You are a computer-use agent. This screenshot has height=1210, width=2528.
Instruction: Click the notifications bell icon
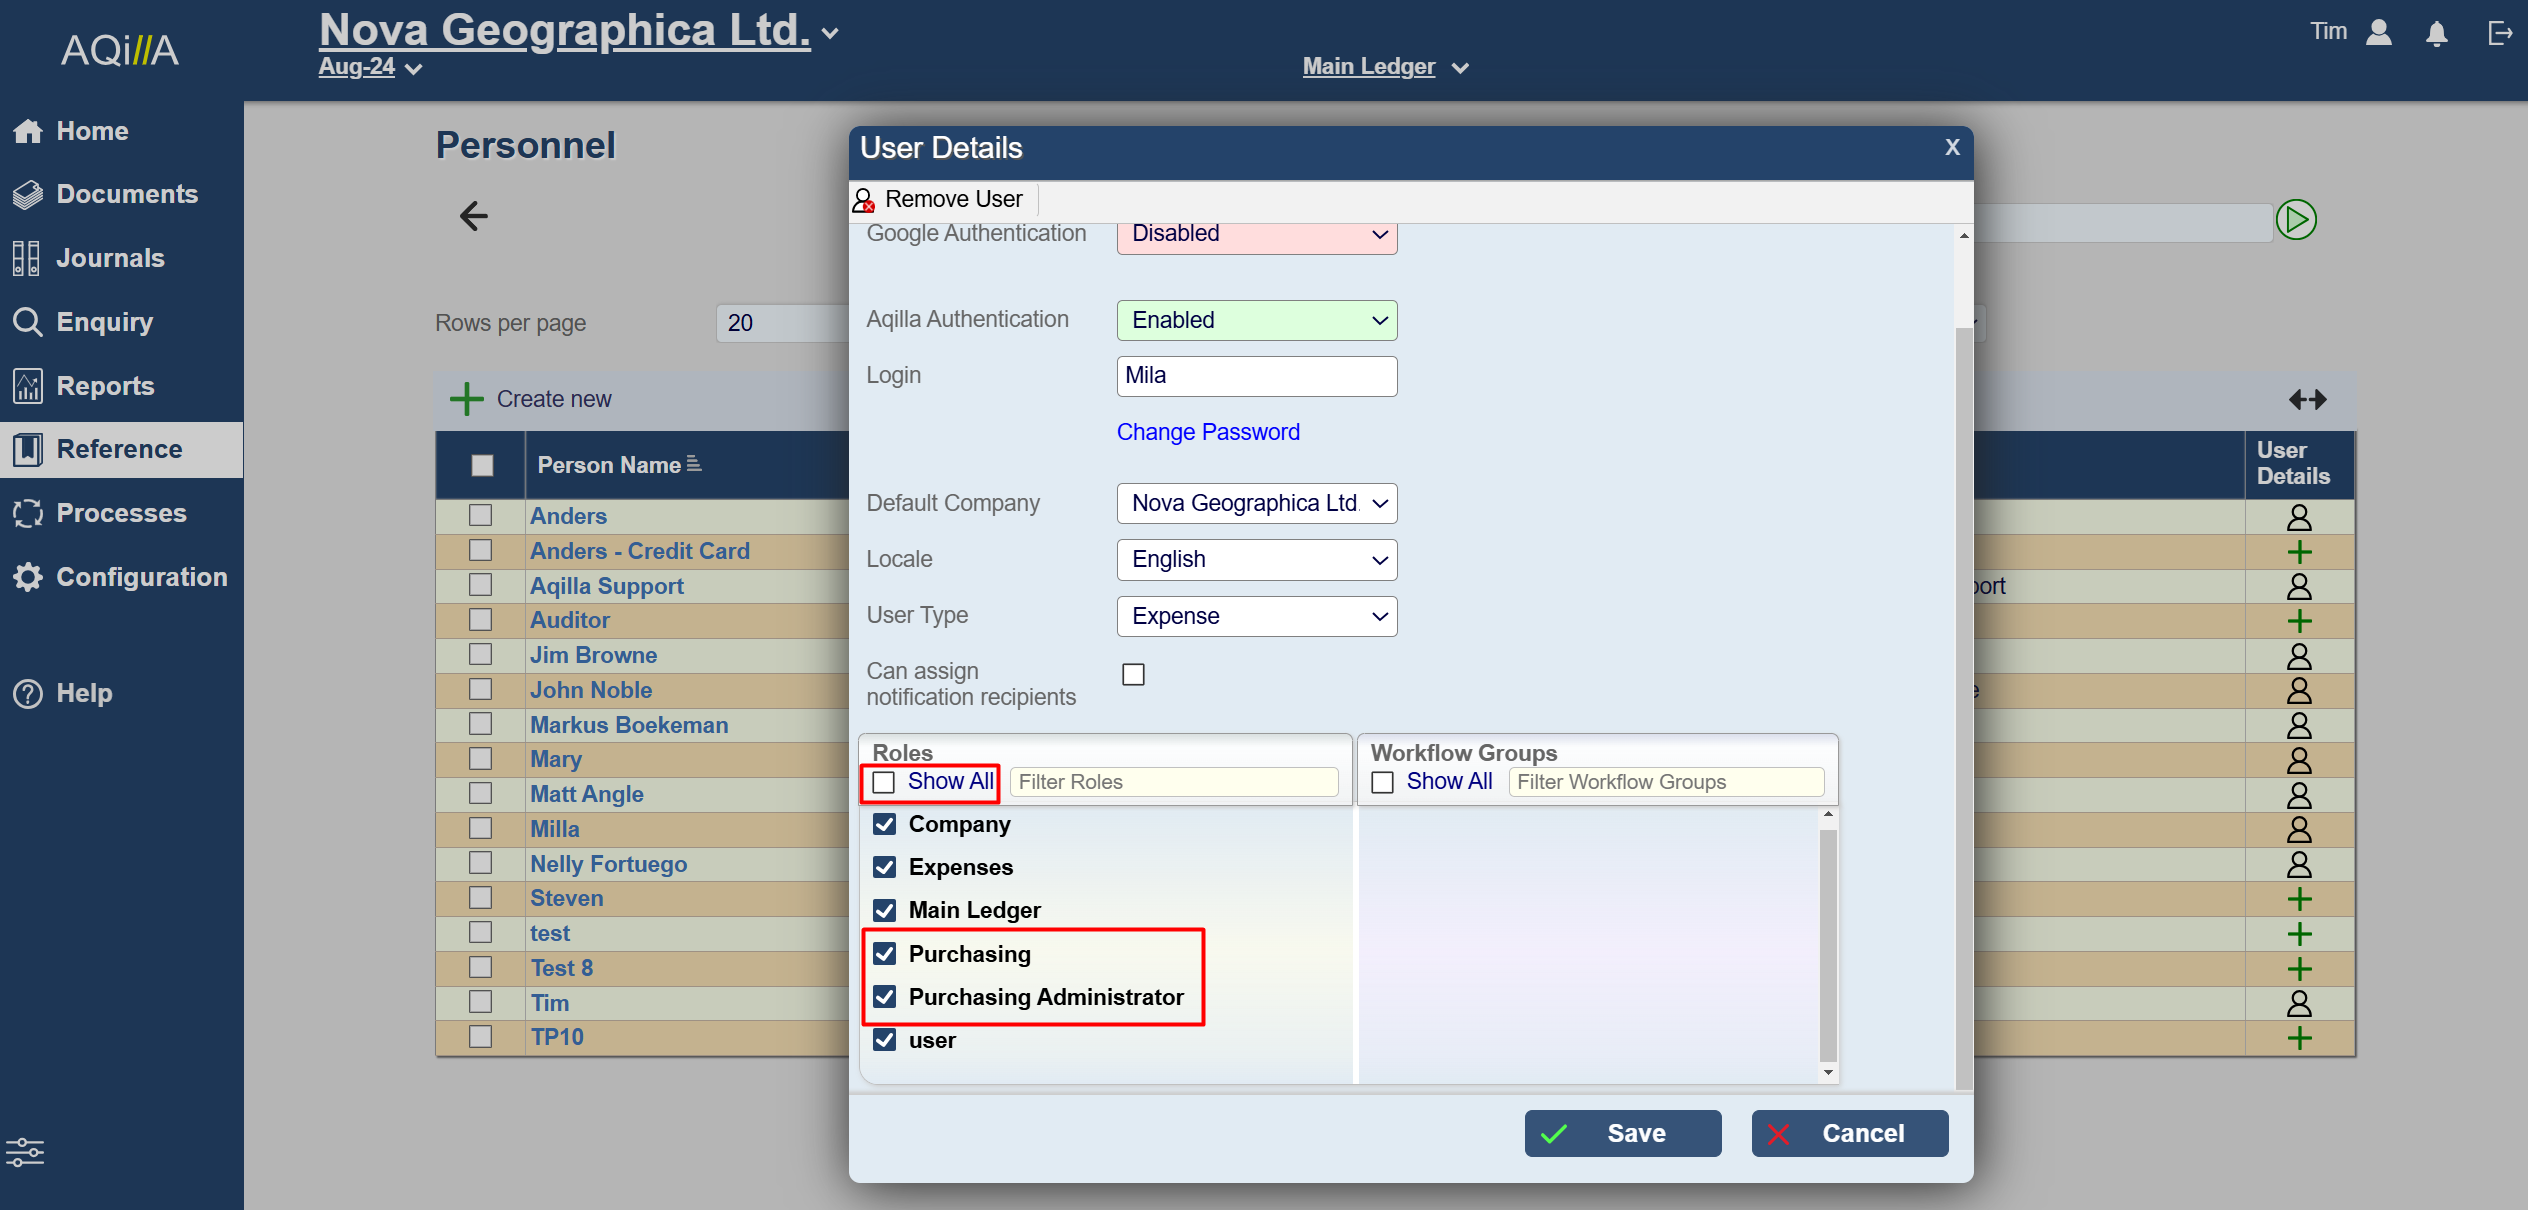(2437, 34)
